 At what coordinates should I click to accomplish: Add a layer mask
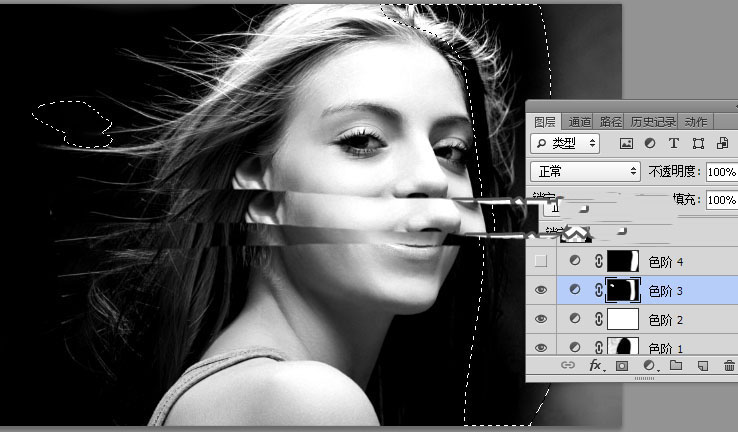[x=622, y=366]
